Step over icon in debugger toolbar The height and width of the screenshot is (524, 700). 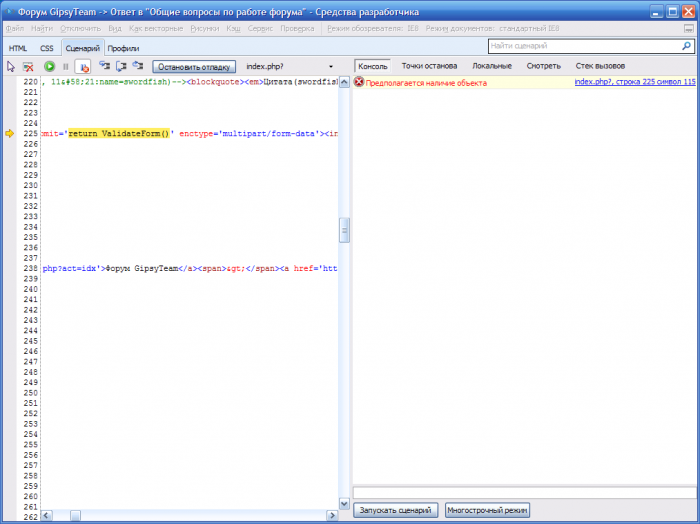click(121, 66)
